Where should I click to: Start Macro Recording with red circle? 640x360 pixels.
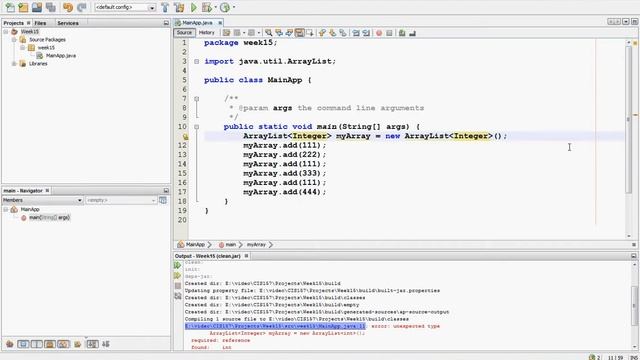pyautogui.click(x=379, y=33)
